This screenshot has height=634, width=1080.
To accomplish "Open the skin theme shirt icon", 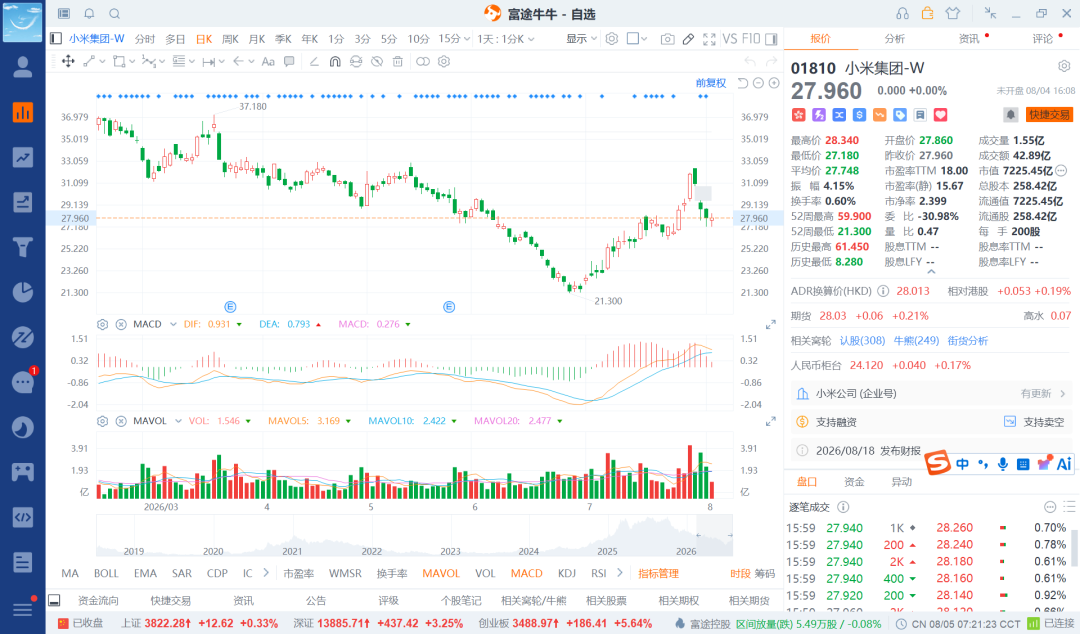I will point(953,13).
